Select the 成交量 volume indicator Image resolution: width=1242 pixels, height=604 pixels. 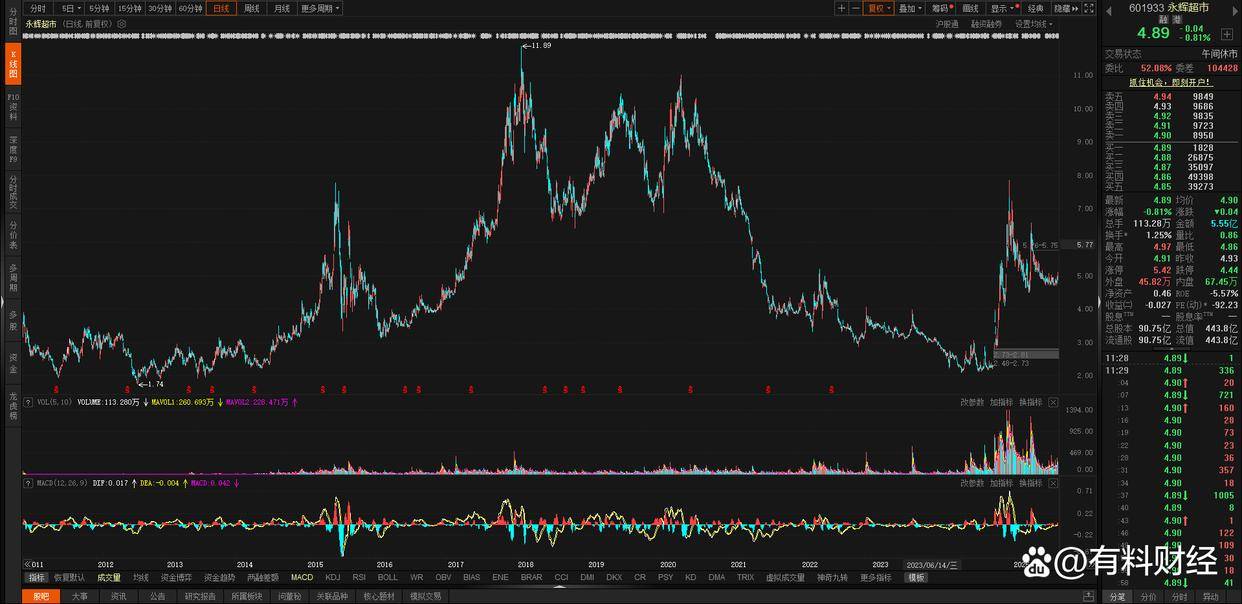tap(108, 578)
